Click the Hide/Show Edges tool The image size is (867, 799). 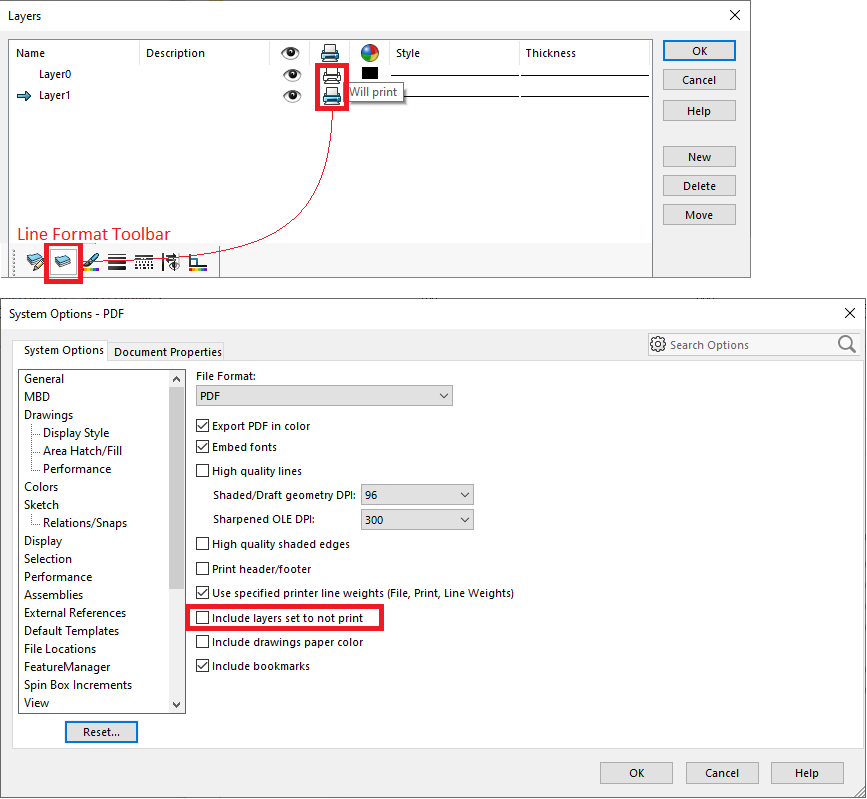click(171, 262)
